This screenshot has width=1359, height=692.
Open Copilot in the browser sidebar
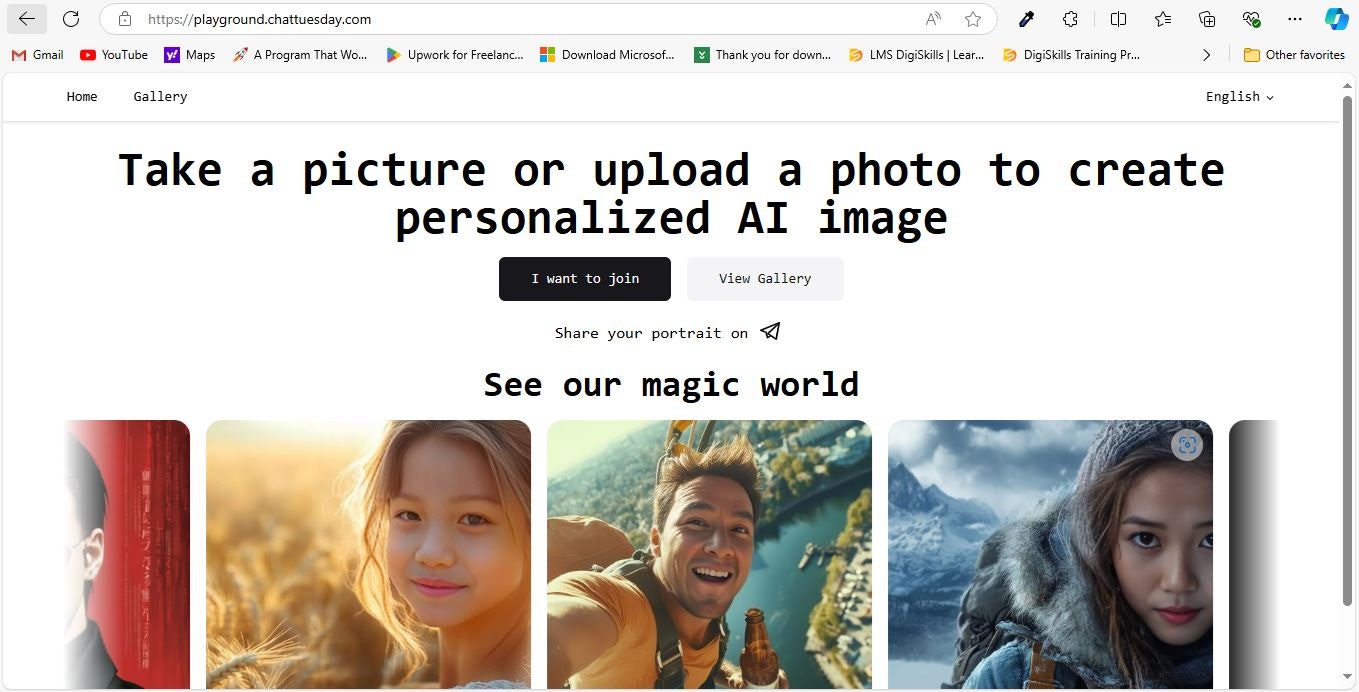coord(1336,19)
